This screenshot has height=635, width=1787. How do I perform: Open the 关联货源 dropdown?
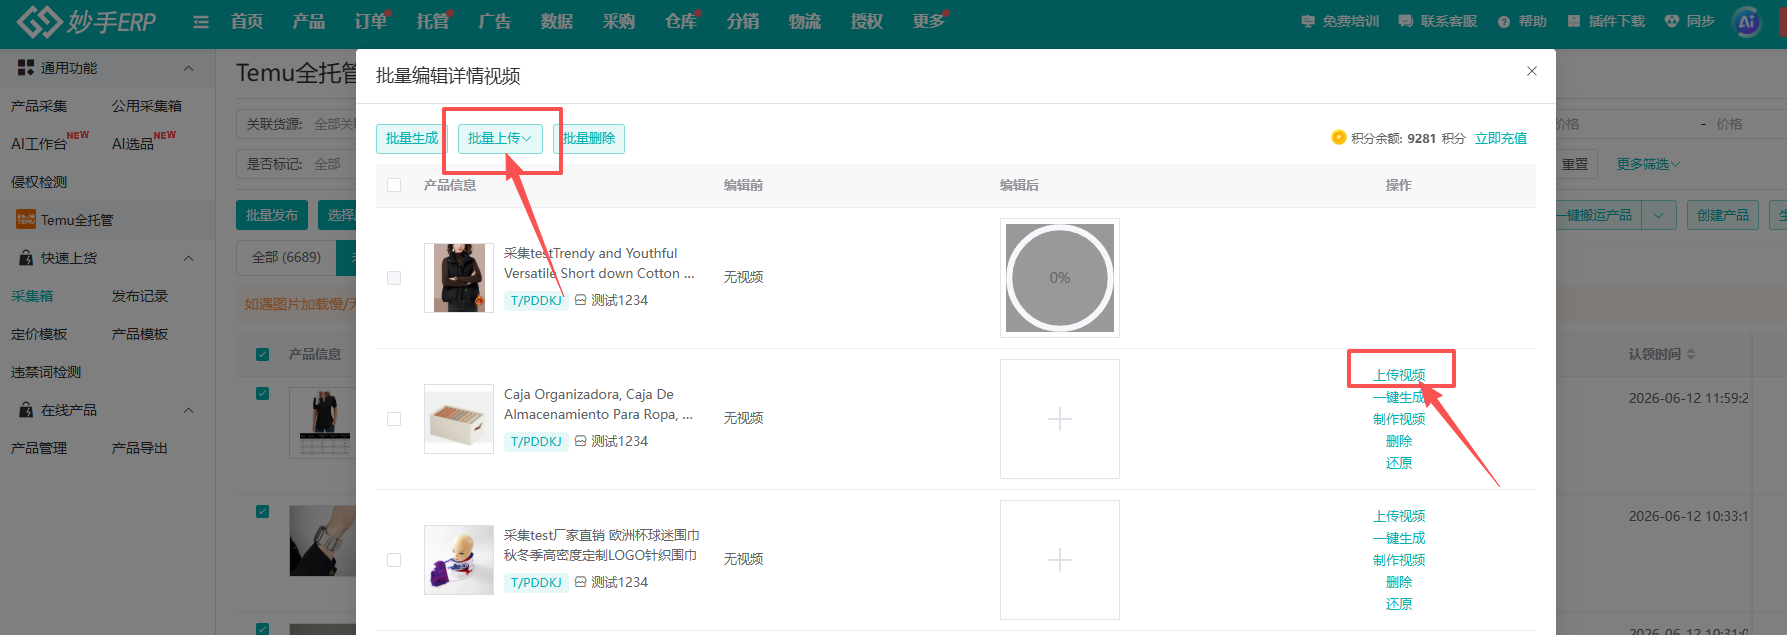[x=296, y=124]
